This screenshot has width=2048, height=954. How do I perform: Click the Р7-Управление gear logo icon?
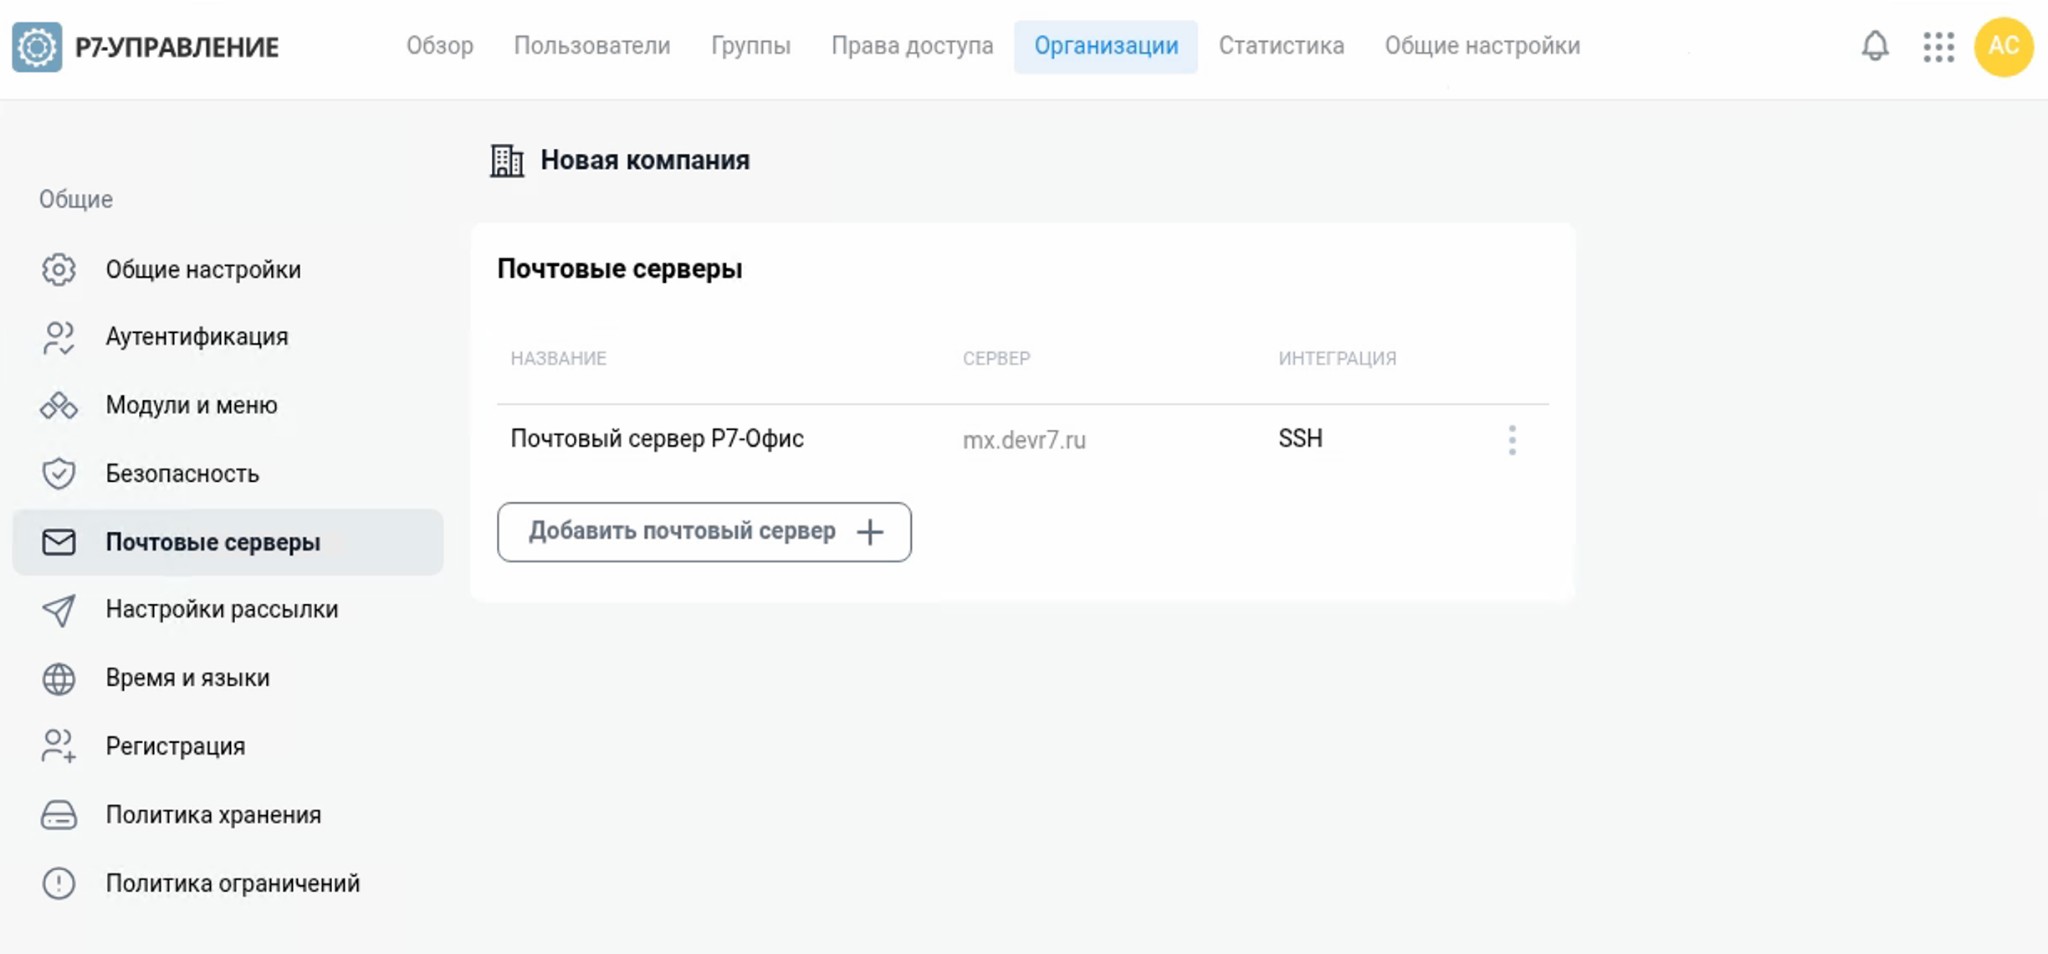pyautogui.click(x=37, y=47)
